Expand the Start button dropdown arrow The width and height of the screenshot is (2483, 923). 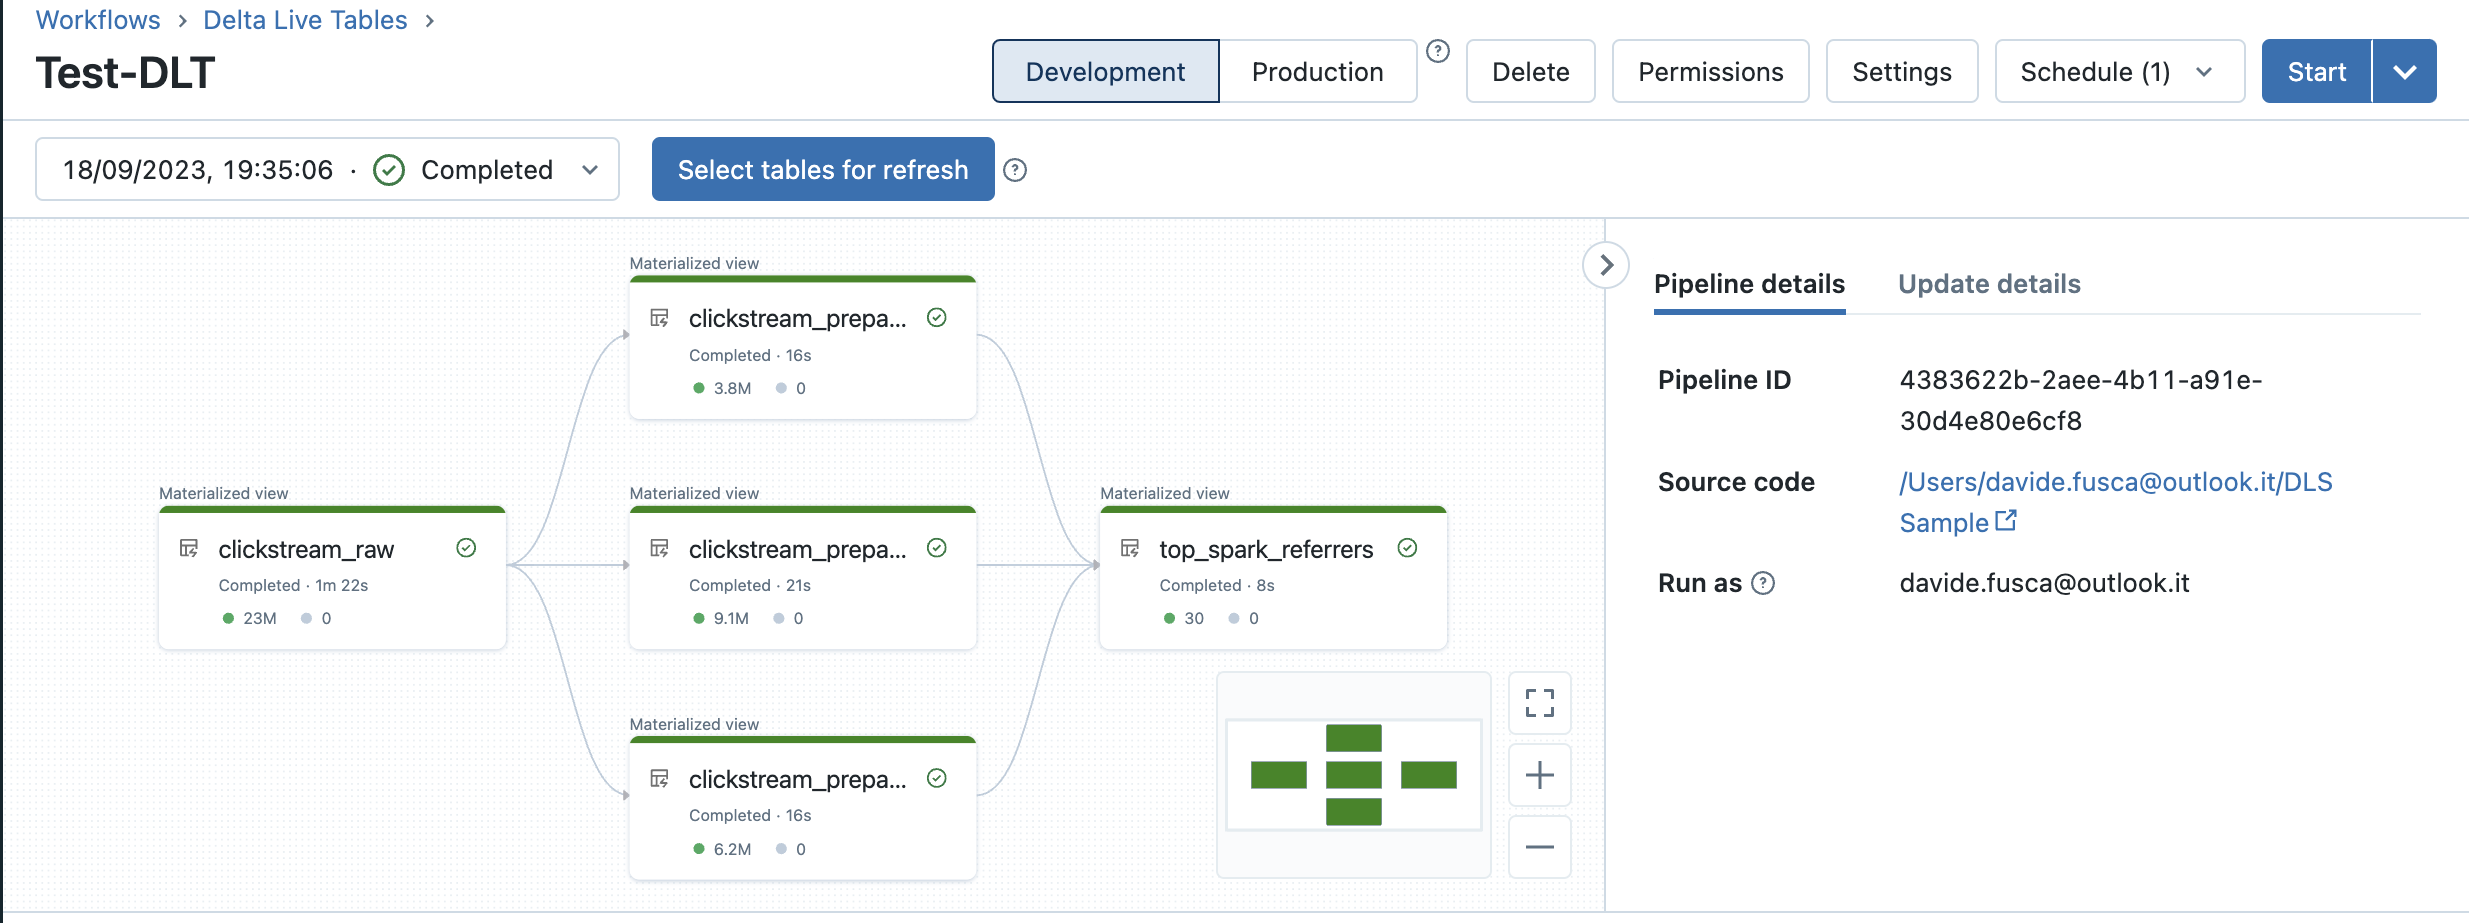click(x=2404, y=72)
